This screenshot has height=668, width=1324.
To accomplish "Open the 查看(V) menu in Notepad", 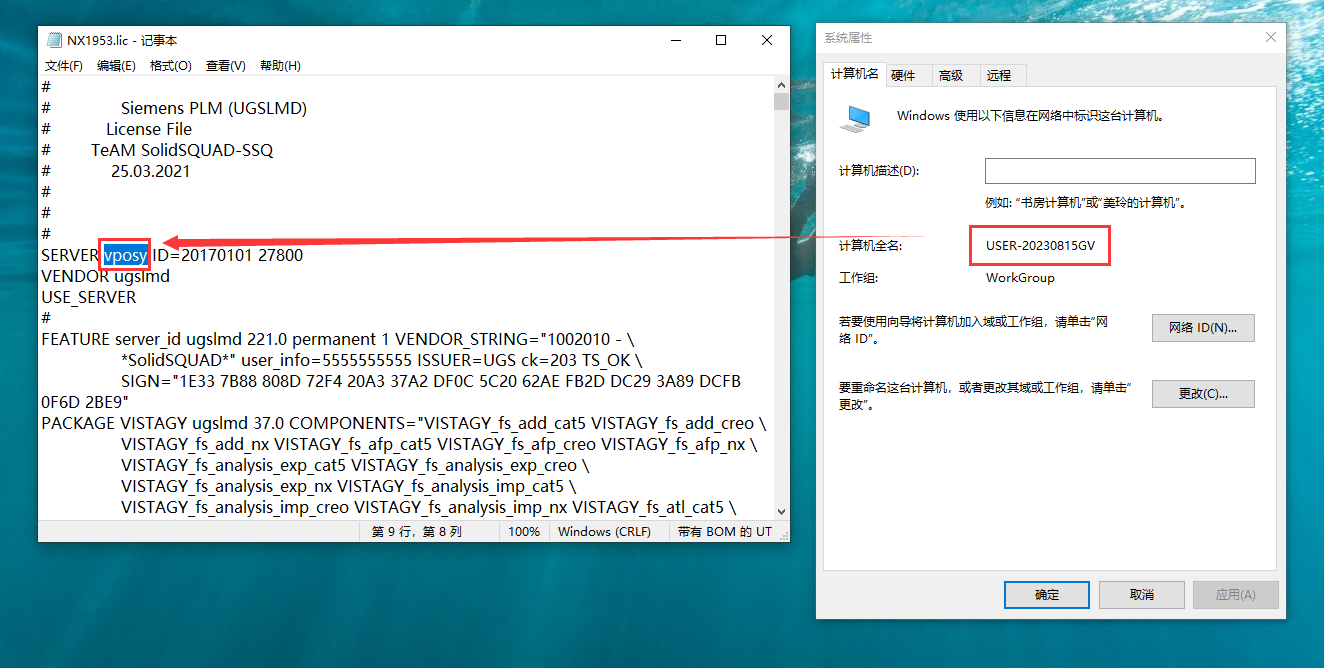I will tap(225, 66).
